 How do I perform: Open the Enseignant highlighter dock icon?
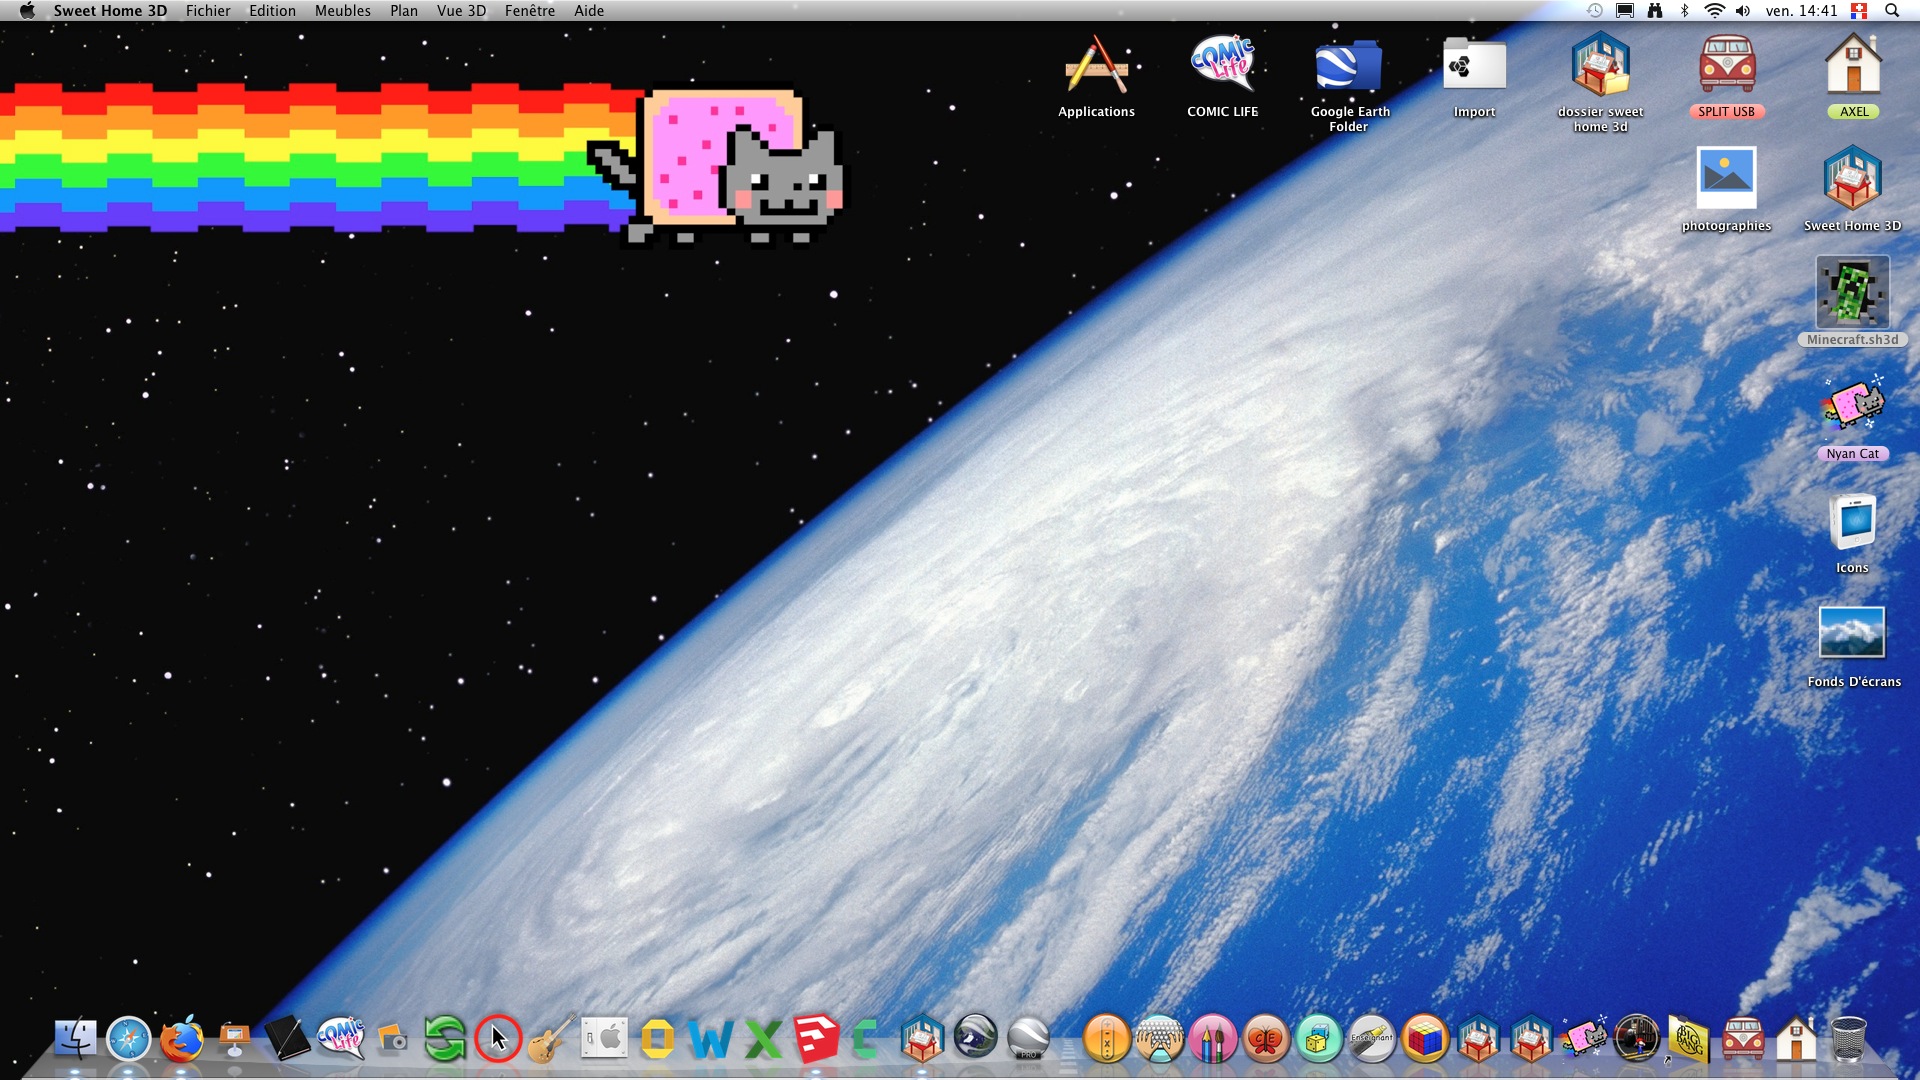pyautogui.click(x=1372, y=1039)
